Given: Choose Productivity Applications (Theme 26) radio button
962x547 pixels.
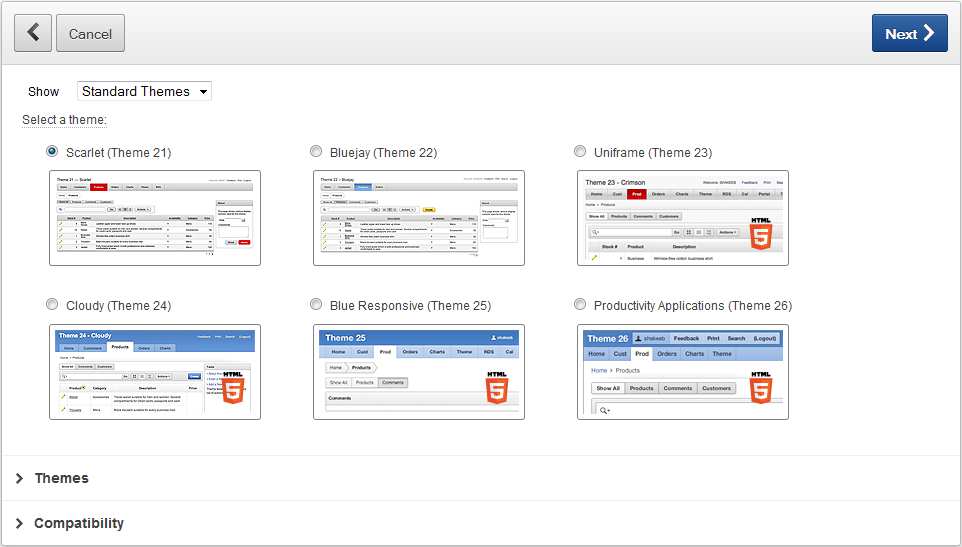Looking at the screenshot, I should tap(580, 304).
